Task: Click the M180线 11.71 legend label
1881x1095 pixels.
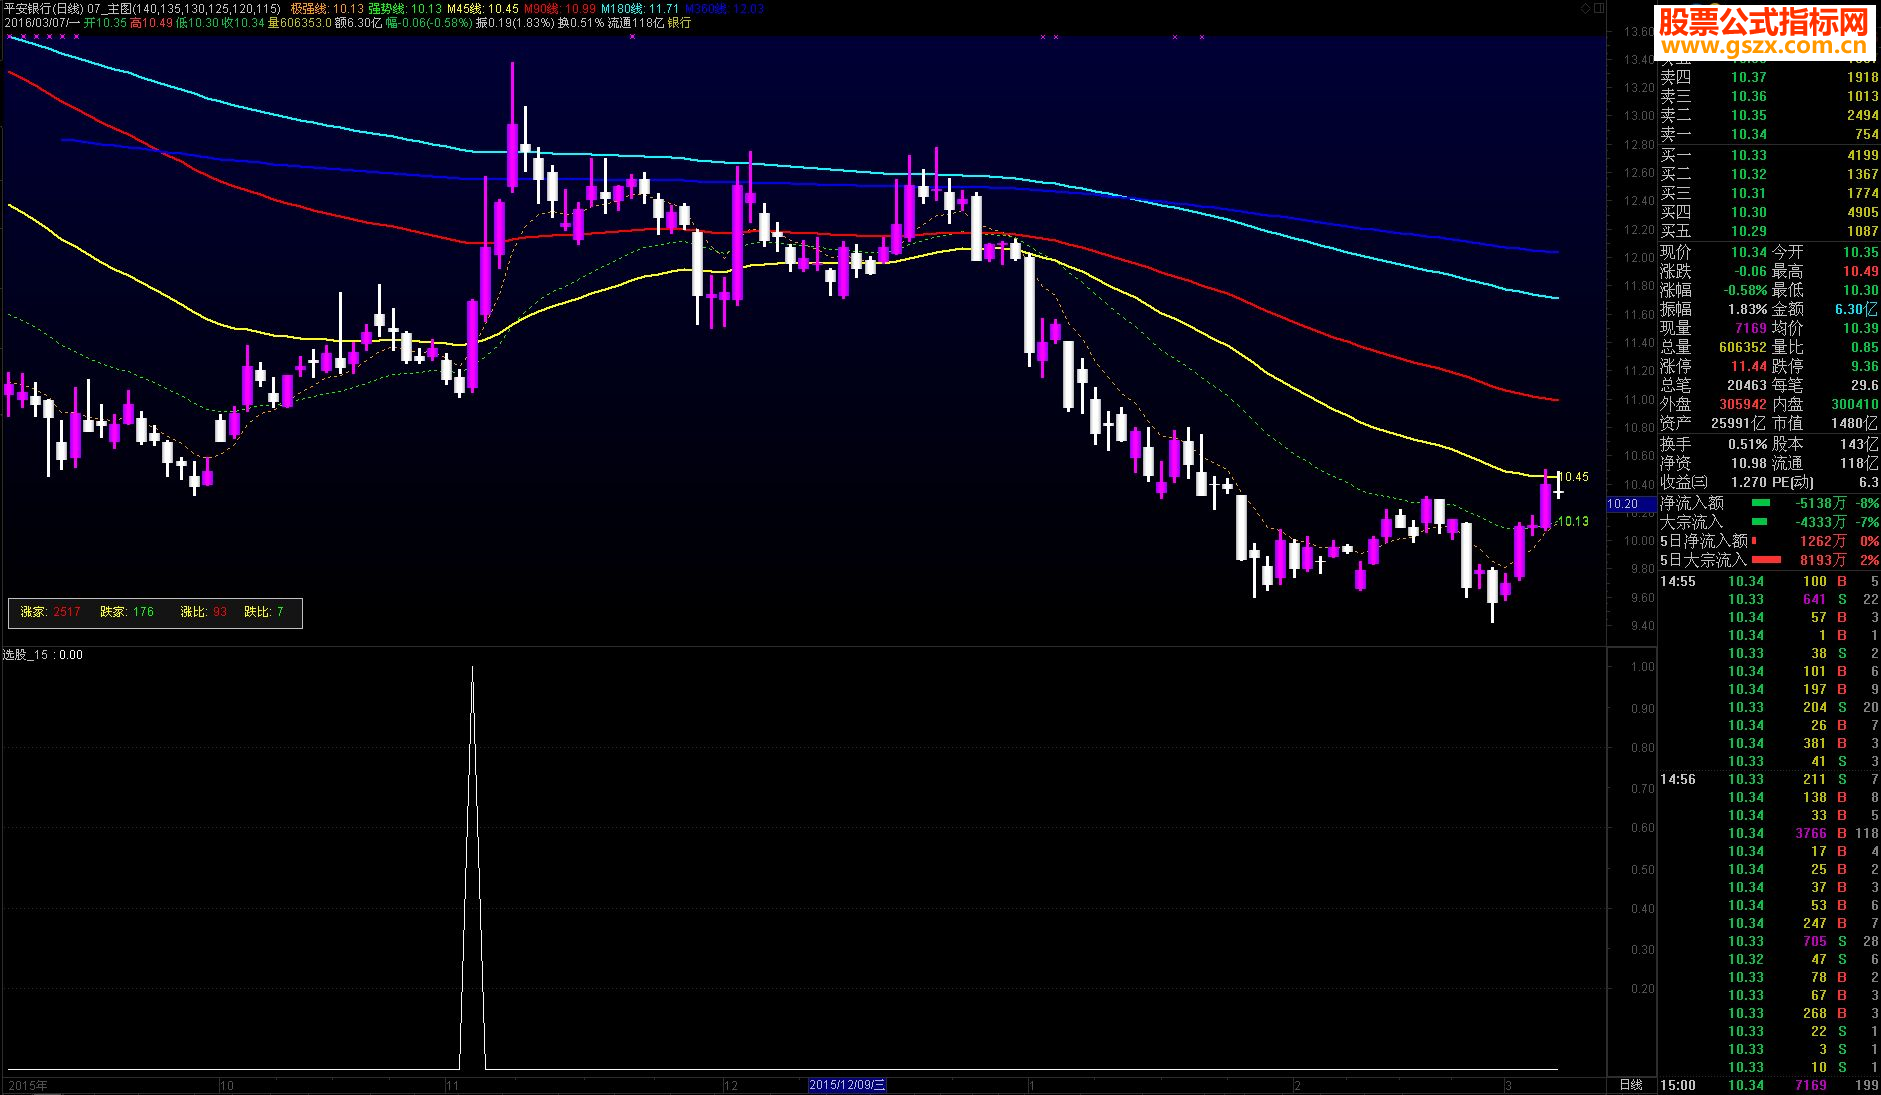Action: pos(640,8)
